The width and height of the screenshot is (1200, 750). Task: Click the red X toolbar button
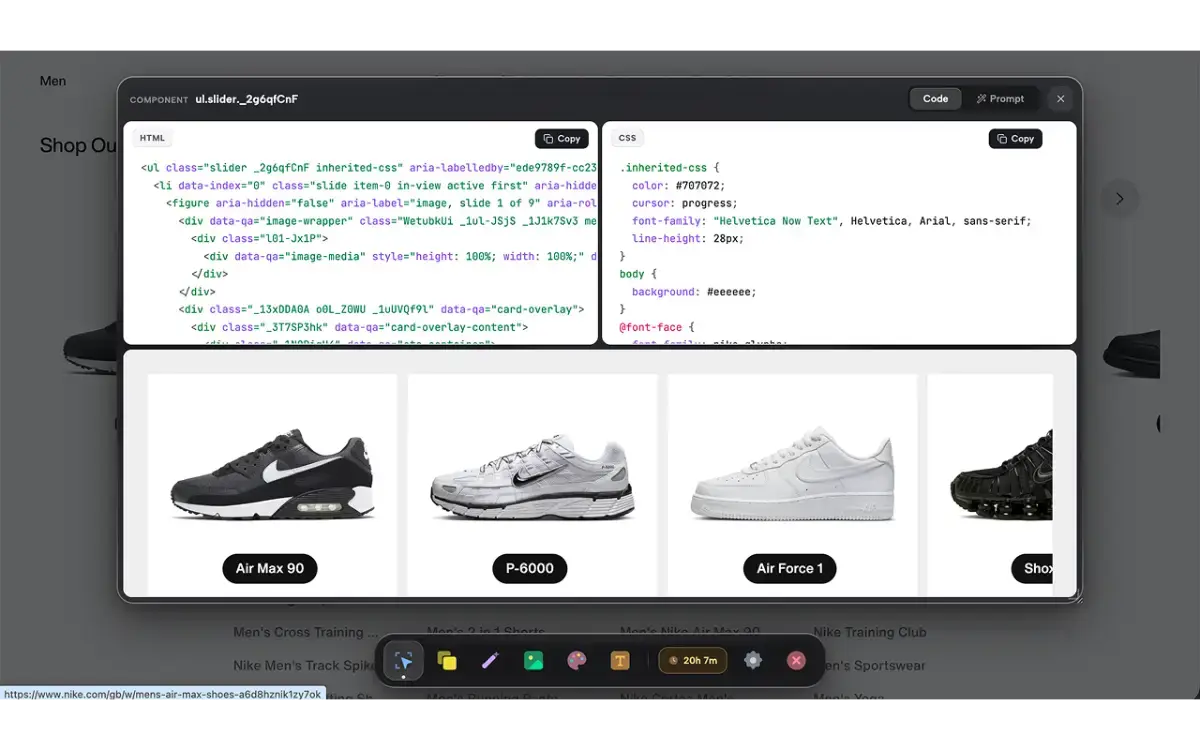796,661
